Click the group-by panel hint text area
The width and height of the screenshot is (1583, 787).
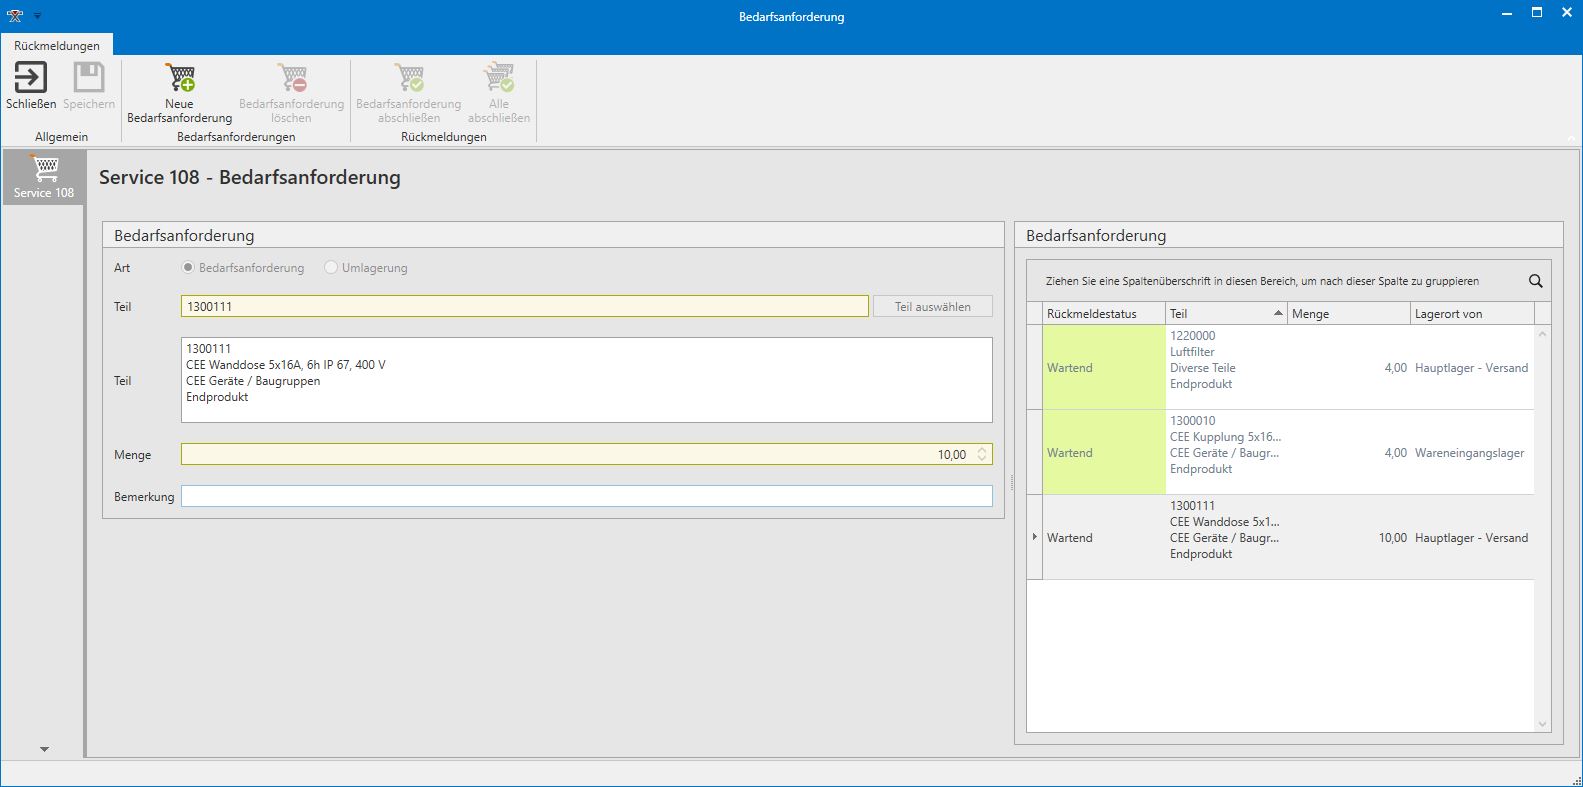click(1262, 281)
